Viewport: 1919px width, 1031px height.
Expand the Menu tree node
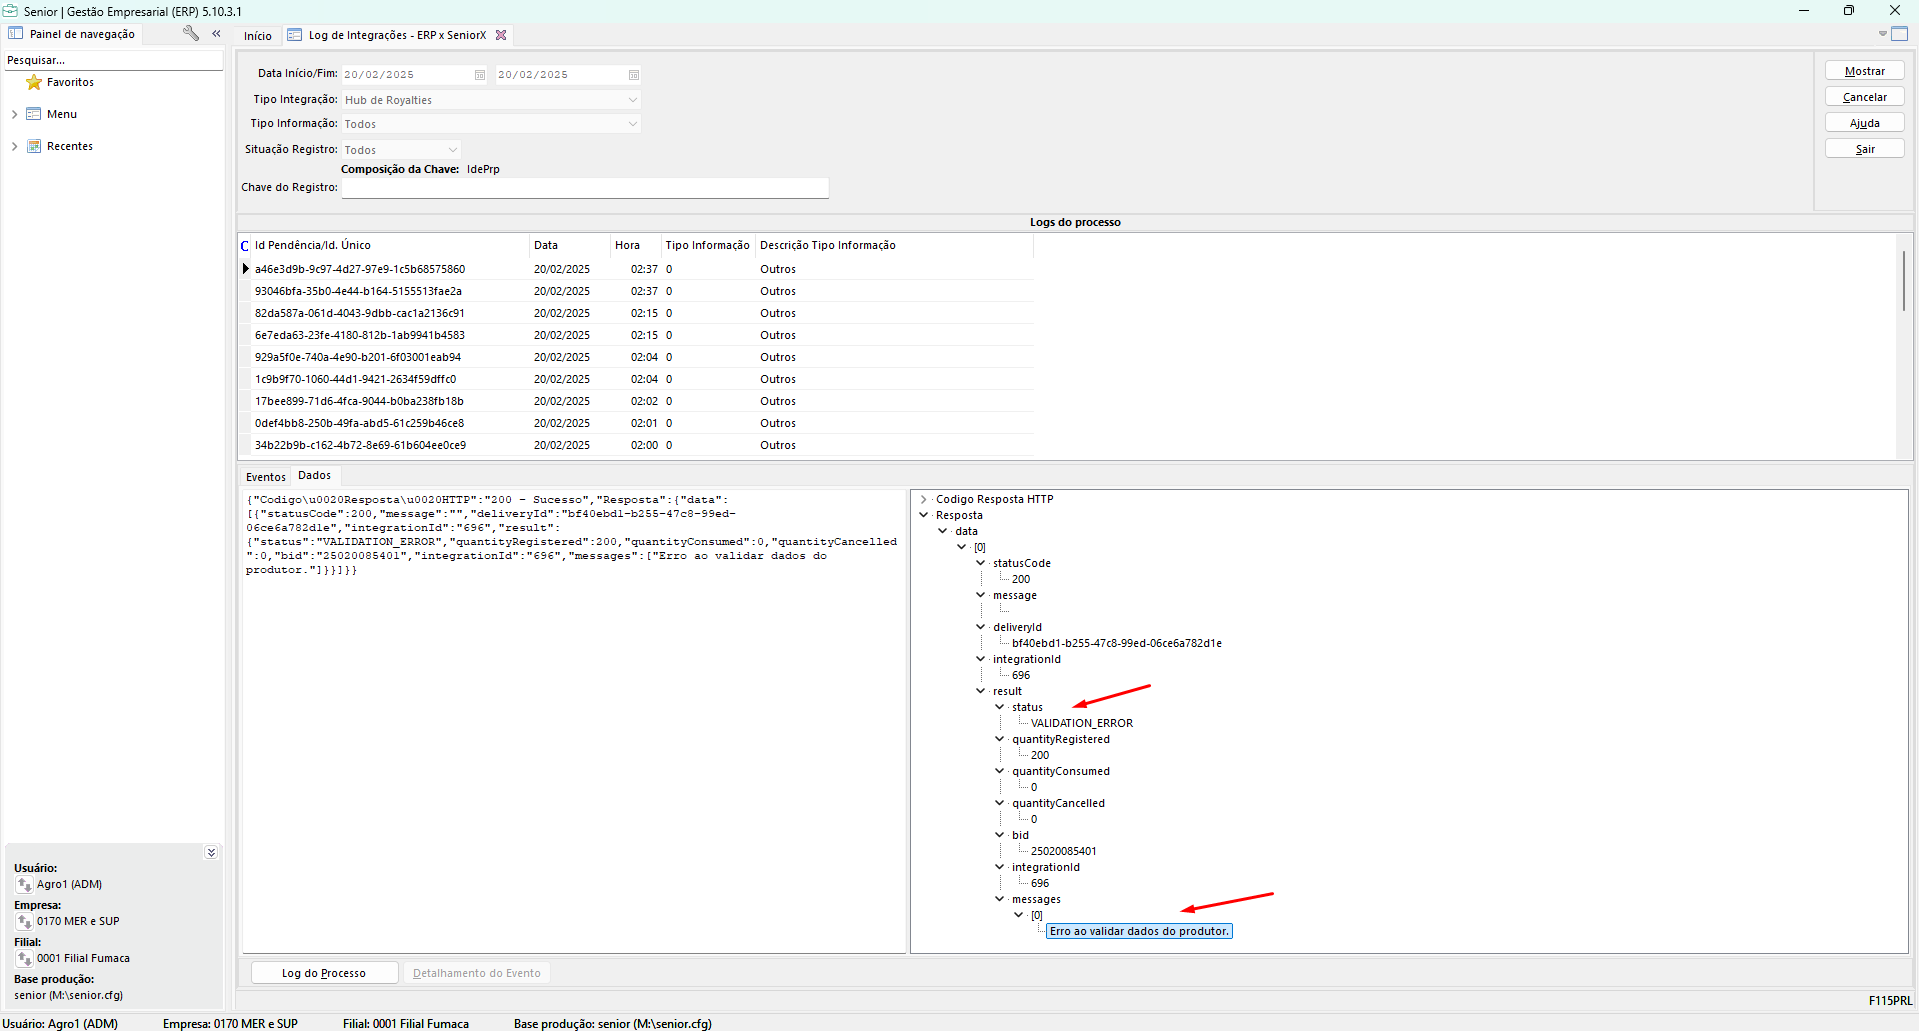pos(14,114)
